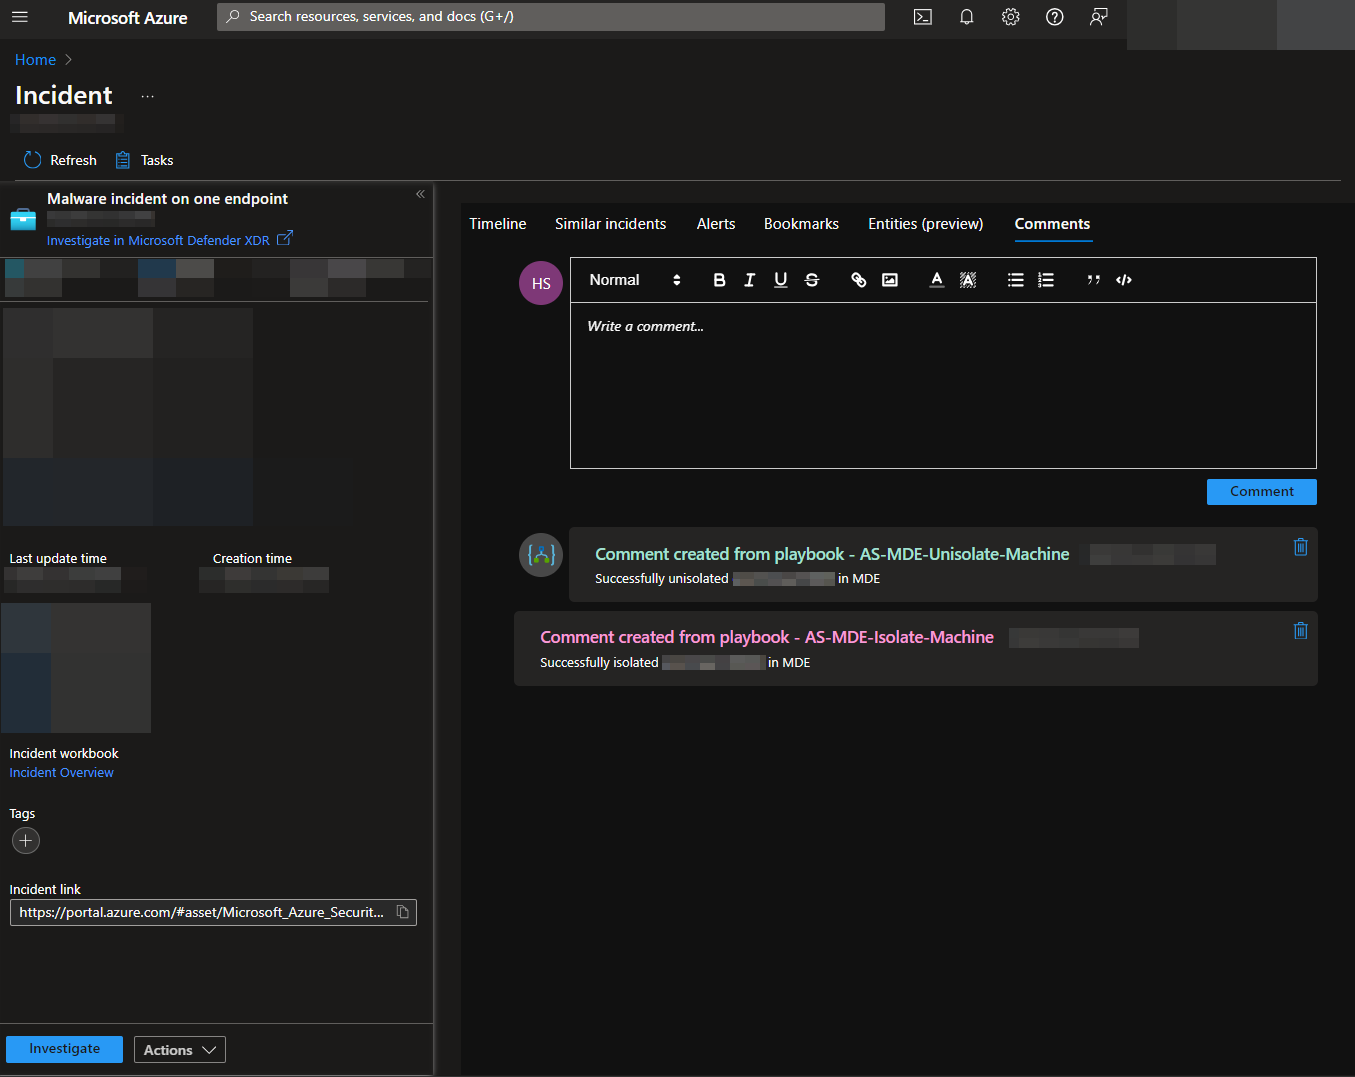Click the 'Successfully unisolated' comment text
This screenshot has width=1355, height=1077.
pyautogui.click(x=662, y=579)
